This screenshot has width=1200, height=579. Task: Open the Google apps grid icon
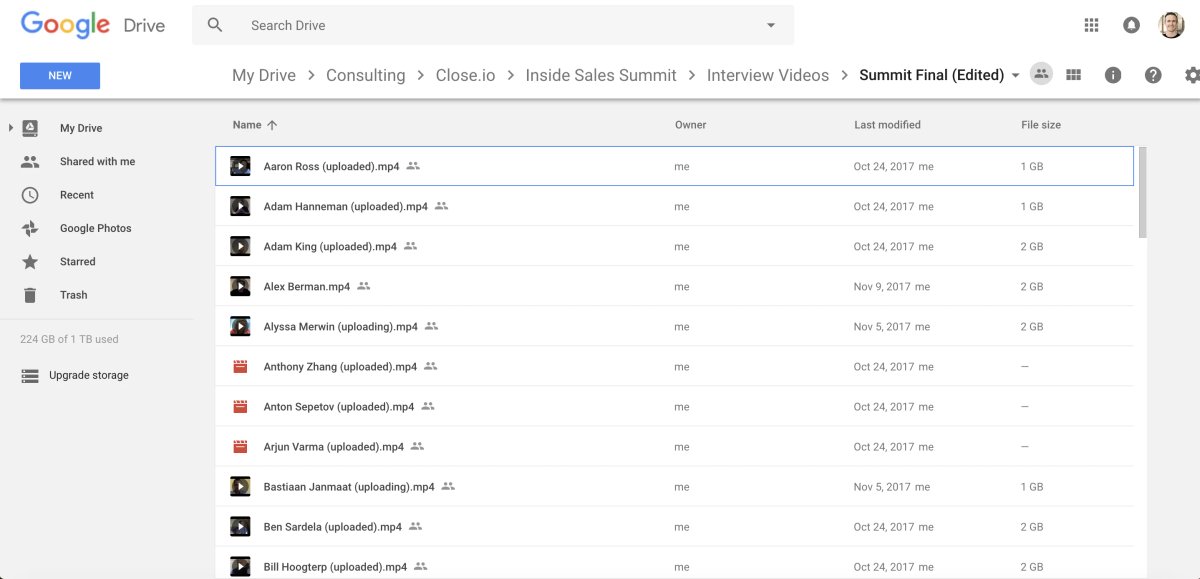point(1091,25)
